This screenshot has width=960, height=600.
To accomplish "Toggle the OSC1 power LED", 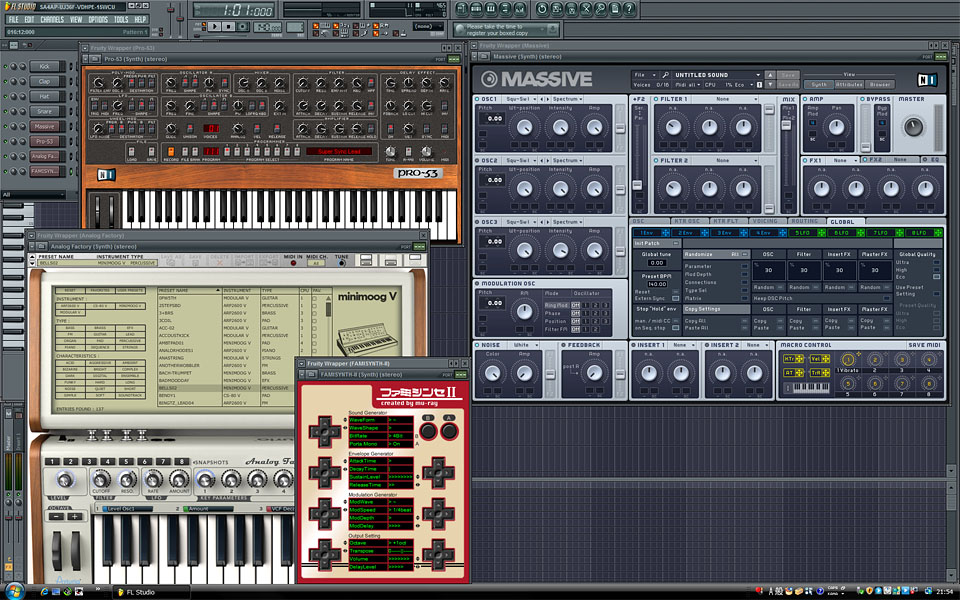I will [x=478, y=99].
